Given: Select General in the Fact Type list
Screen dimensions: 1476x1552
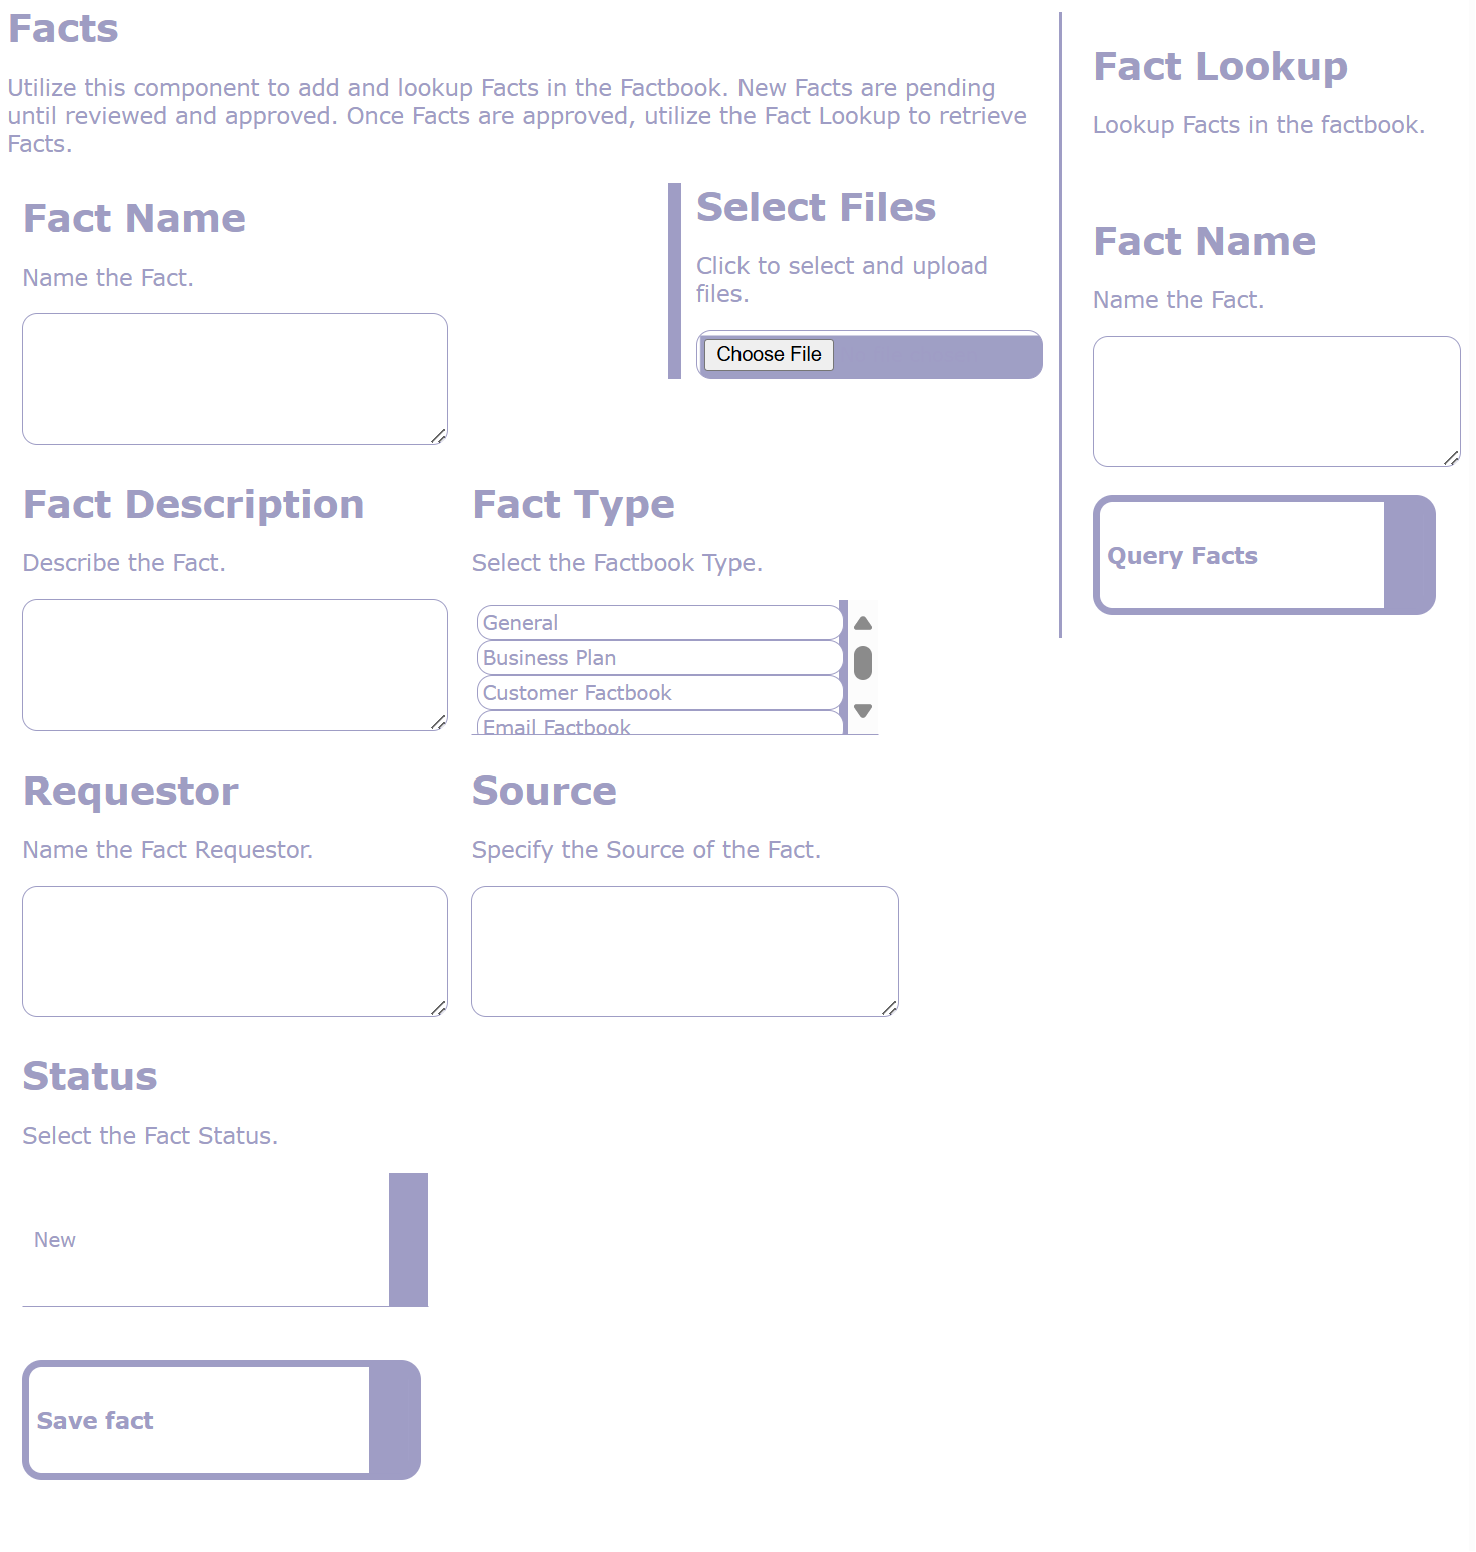Looking at the screenshot, I should pyautogui.click(x=660, y=623).
